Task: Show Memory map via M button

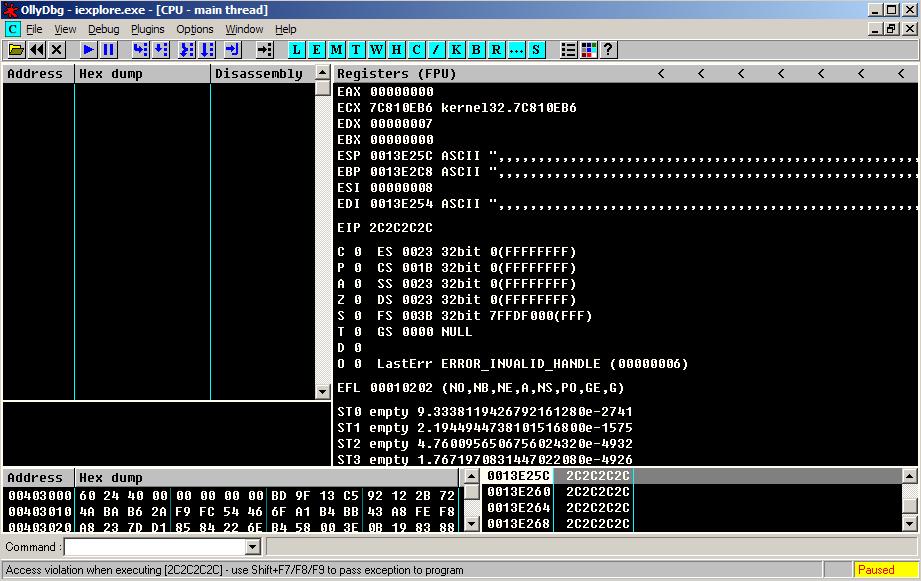Action: (x=337, y=50)
